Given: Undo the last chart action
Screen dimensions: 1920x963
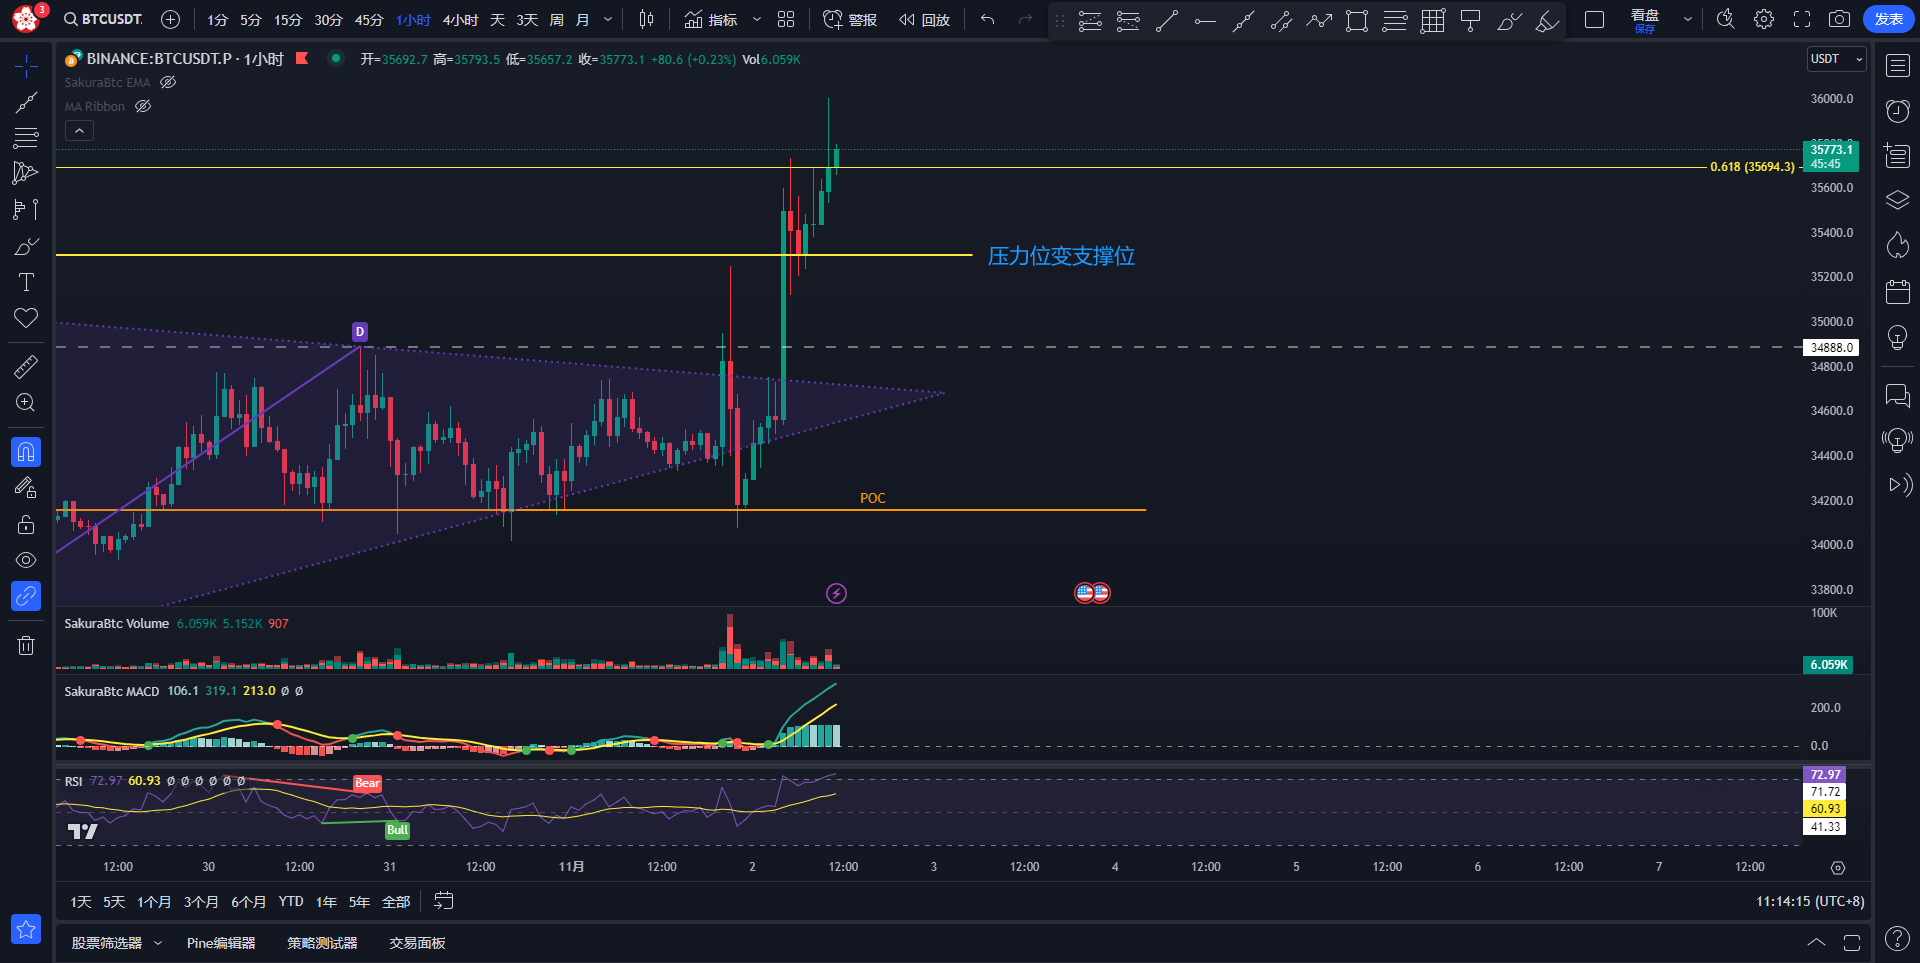Looking at the screenshot, I should (988, 19).
